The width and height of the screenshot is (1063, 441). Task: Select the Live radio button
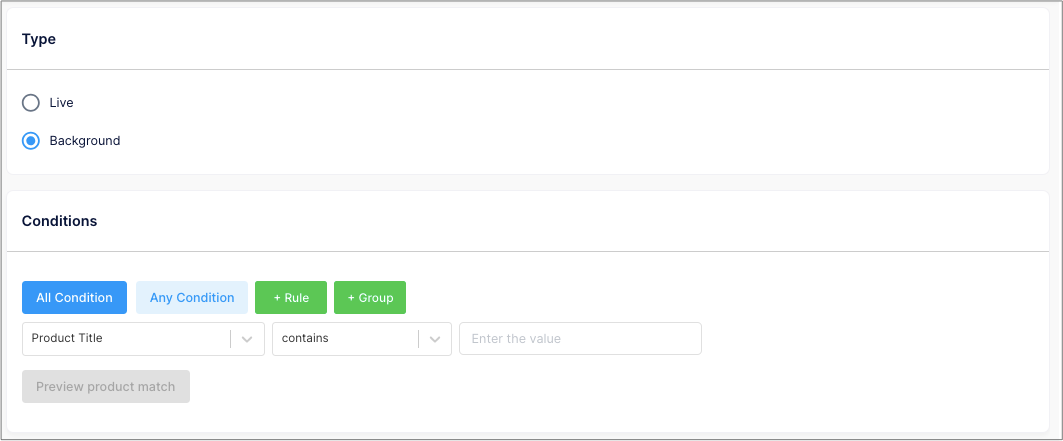coord(31,103)
